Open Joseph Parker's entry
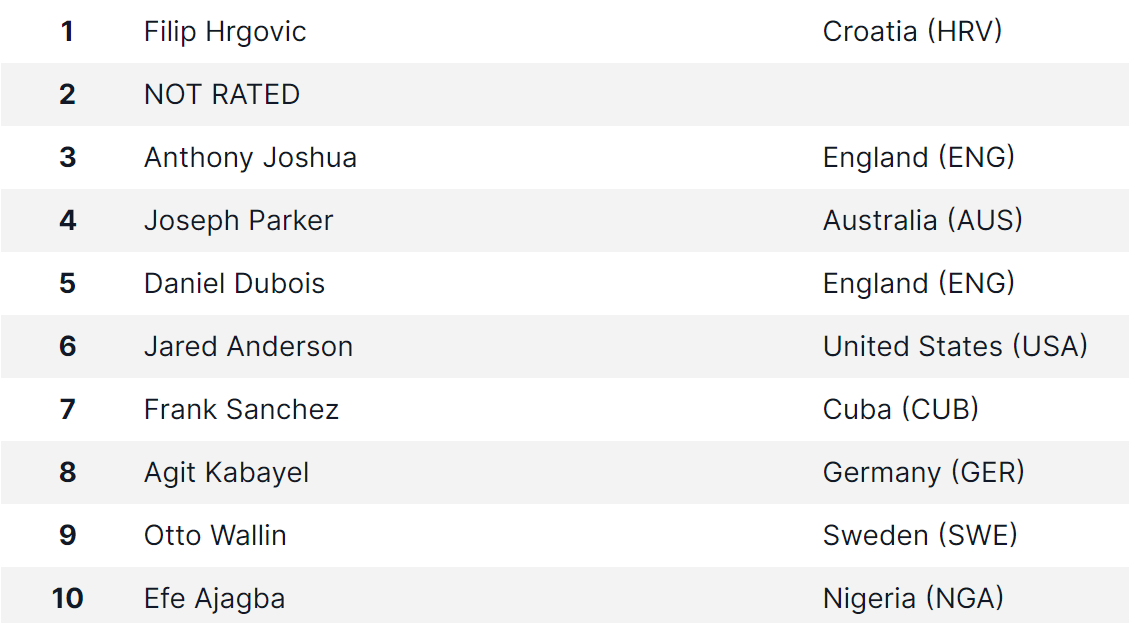Image resolution: width=1129 pixels, height=623 pixels. (x=238, y=220)
